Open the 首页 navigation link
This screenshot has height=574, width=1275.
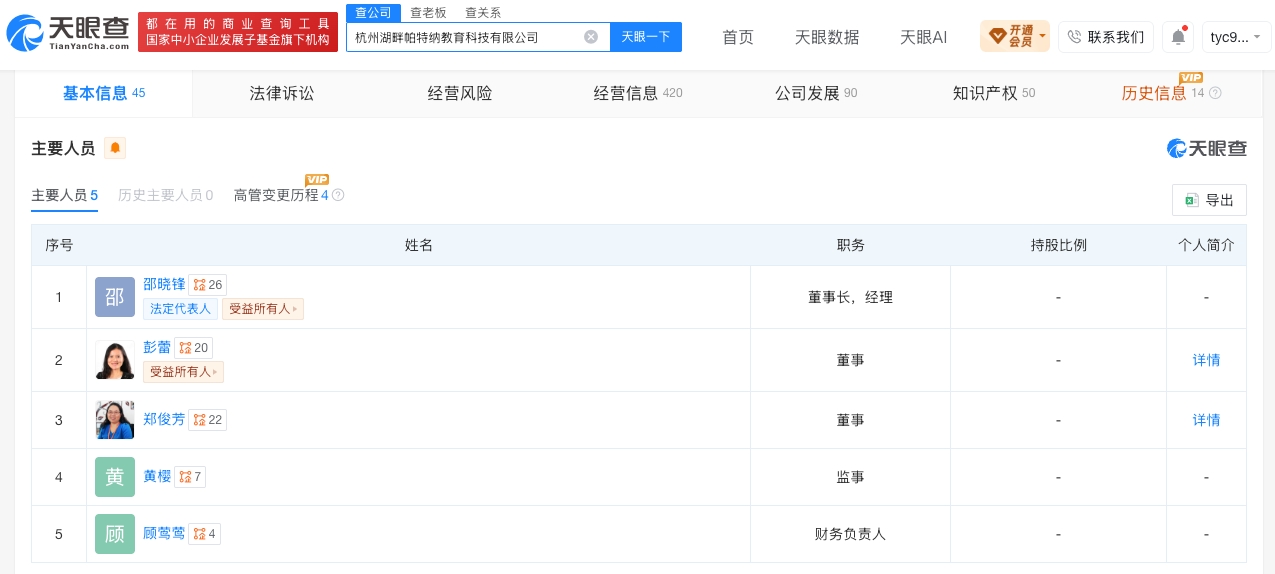point(738,37)
